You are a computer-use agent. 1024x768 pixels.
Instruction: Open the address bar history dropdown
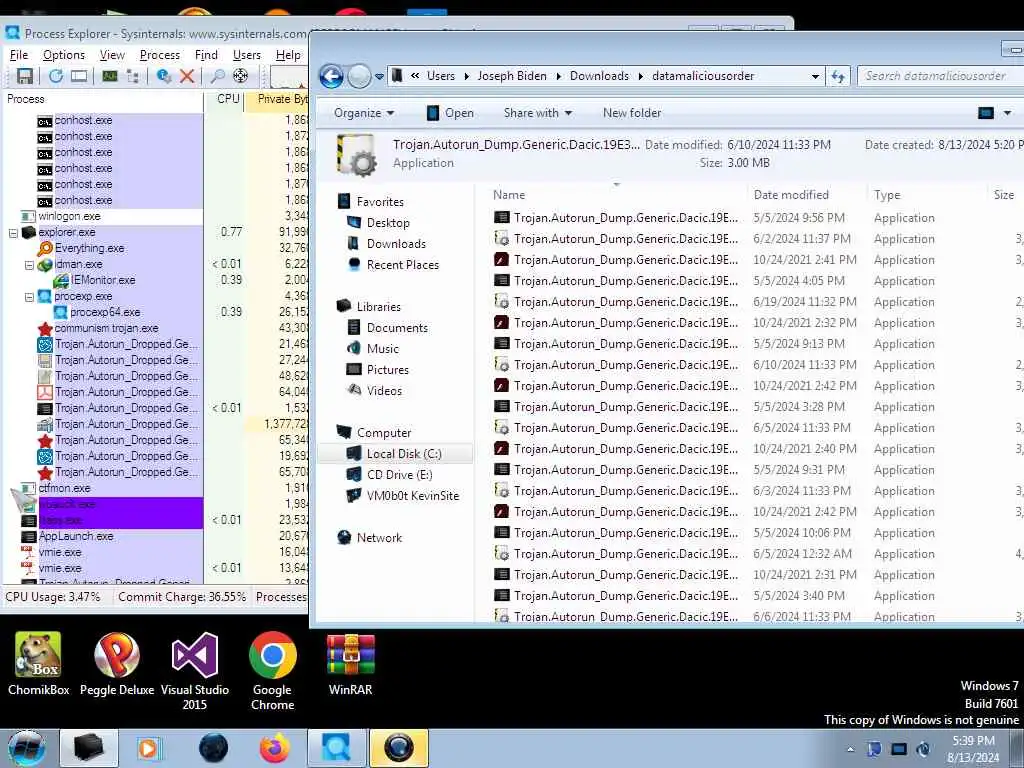coord(815,76)
